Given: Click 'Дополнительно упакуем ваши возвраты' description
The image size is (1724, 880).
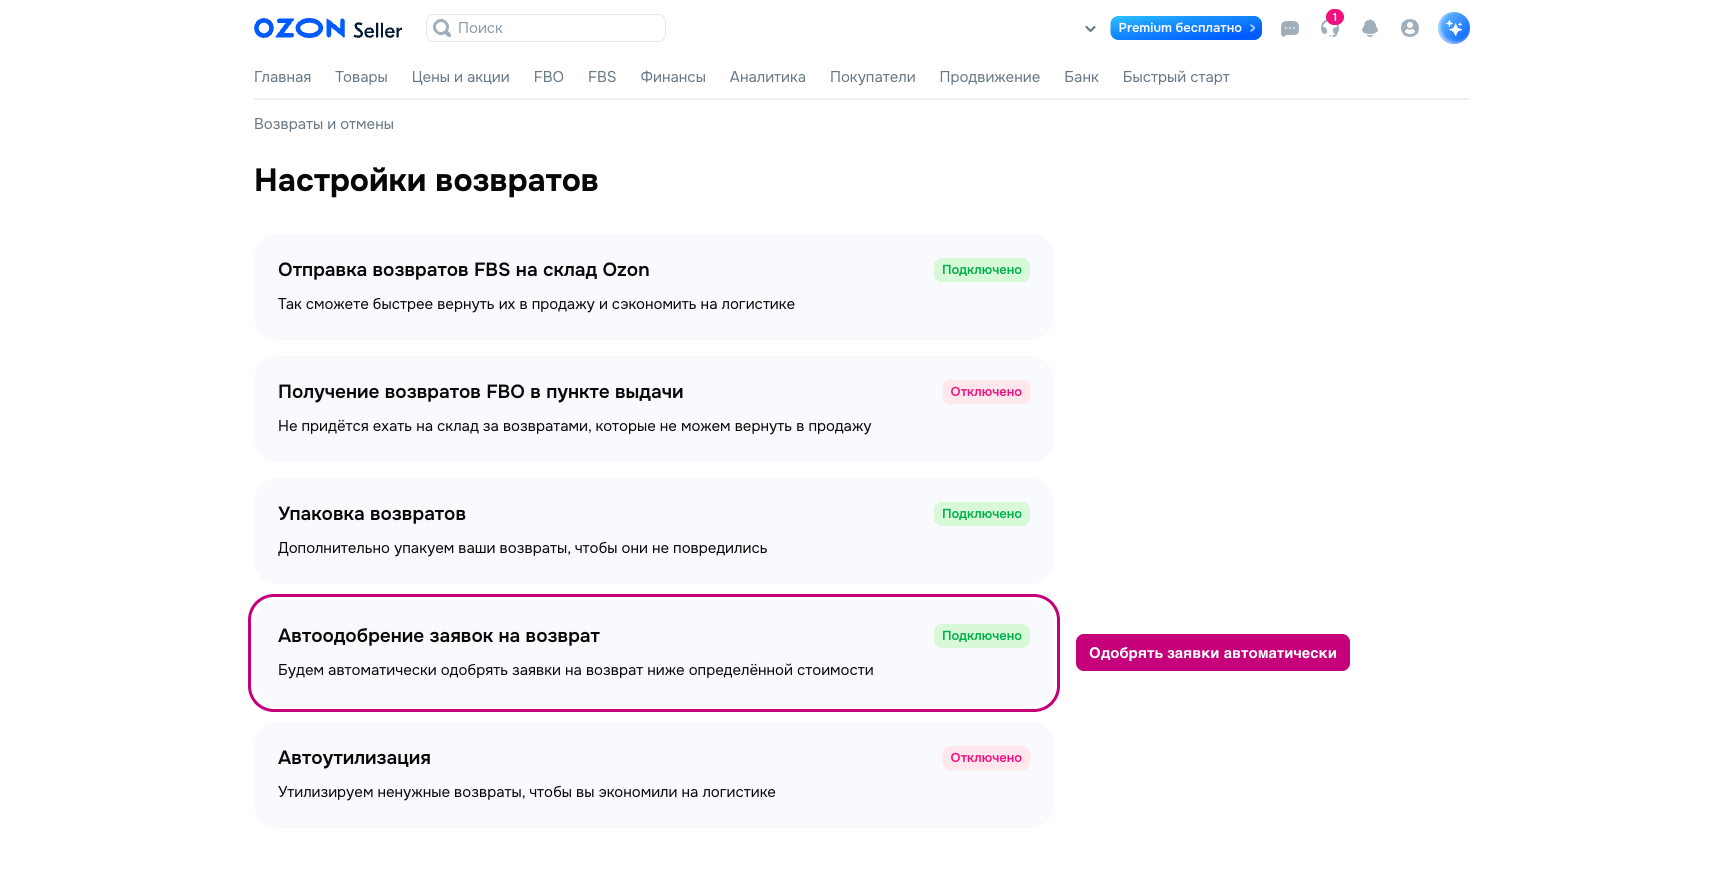Looking at the screenshot, I should [x=523, y=548].
